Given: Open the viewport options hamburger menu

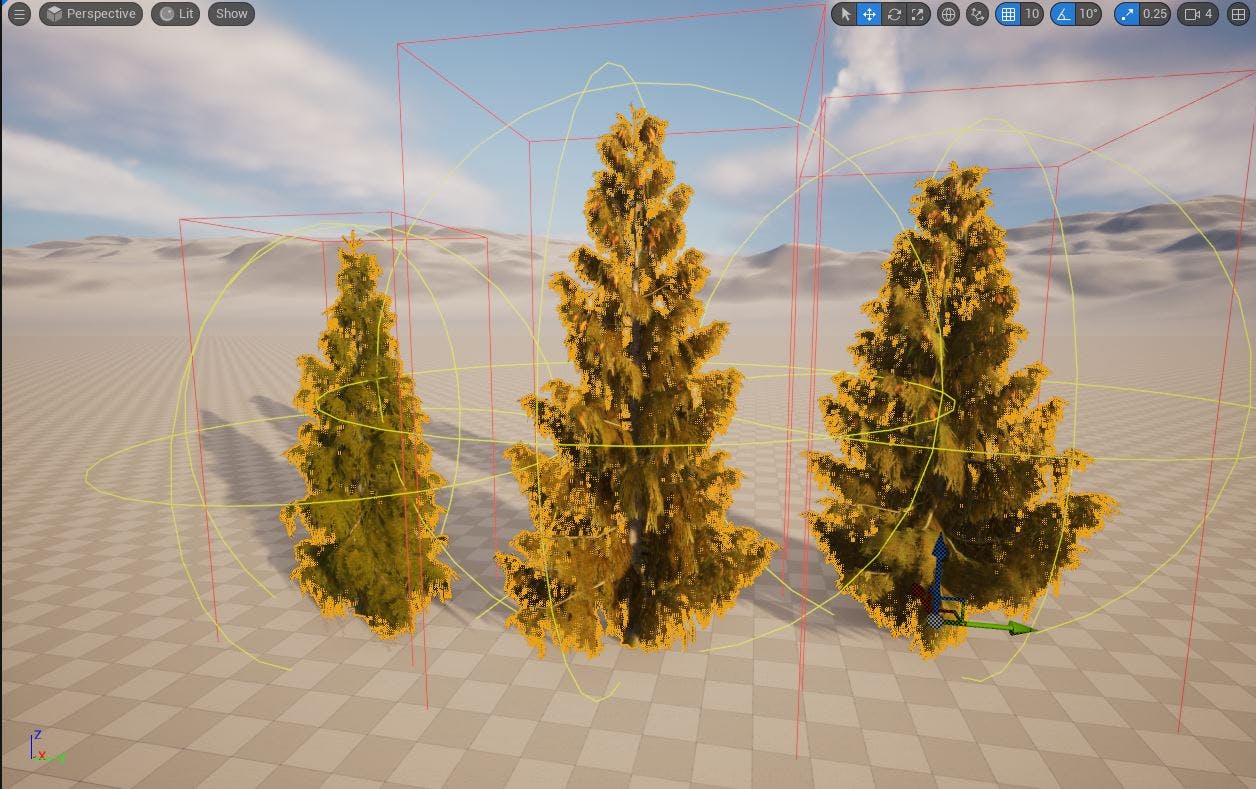Looking at the screenshot, I should tap(18, 14).
